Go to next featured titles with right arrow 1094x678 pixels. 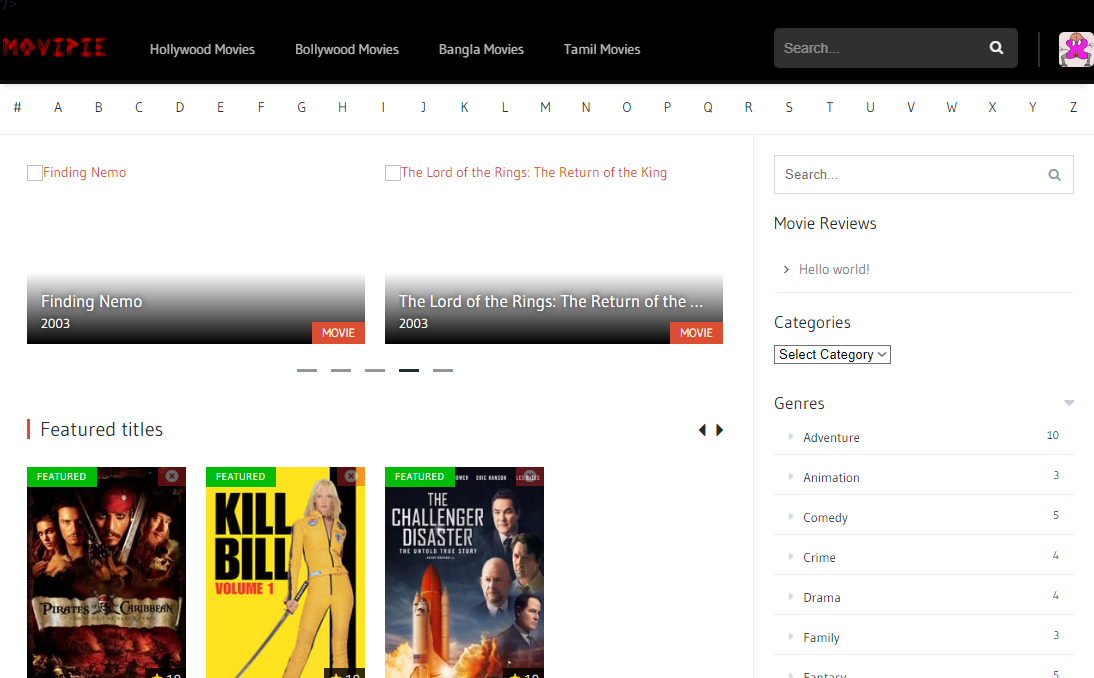pos(719,430)
